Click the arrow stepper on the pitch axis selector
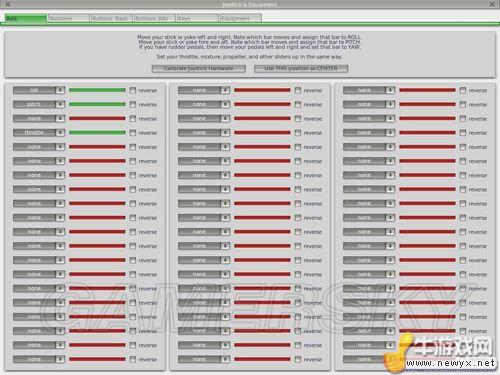Screen dimensions: 500x375 [x=60, y=104]
